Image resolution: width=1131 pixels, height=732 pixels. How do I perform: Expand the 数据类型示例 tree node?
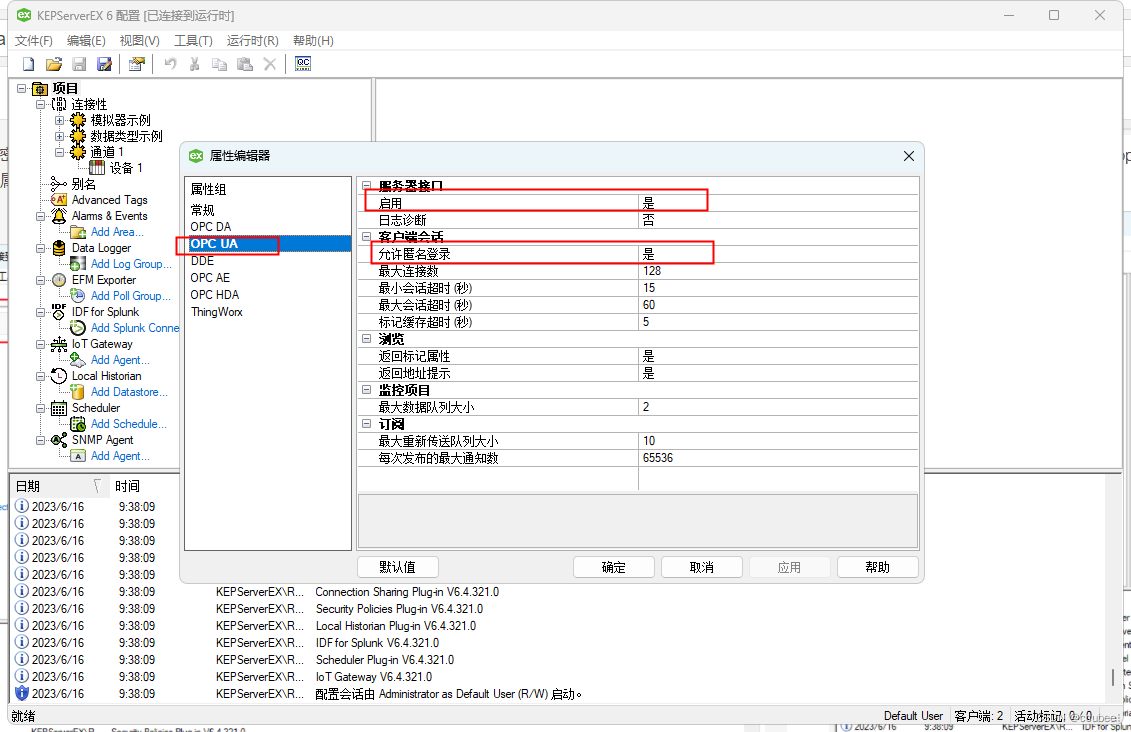pyautogui.click(x=59, y=136)
